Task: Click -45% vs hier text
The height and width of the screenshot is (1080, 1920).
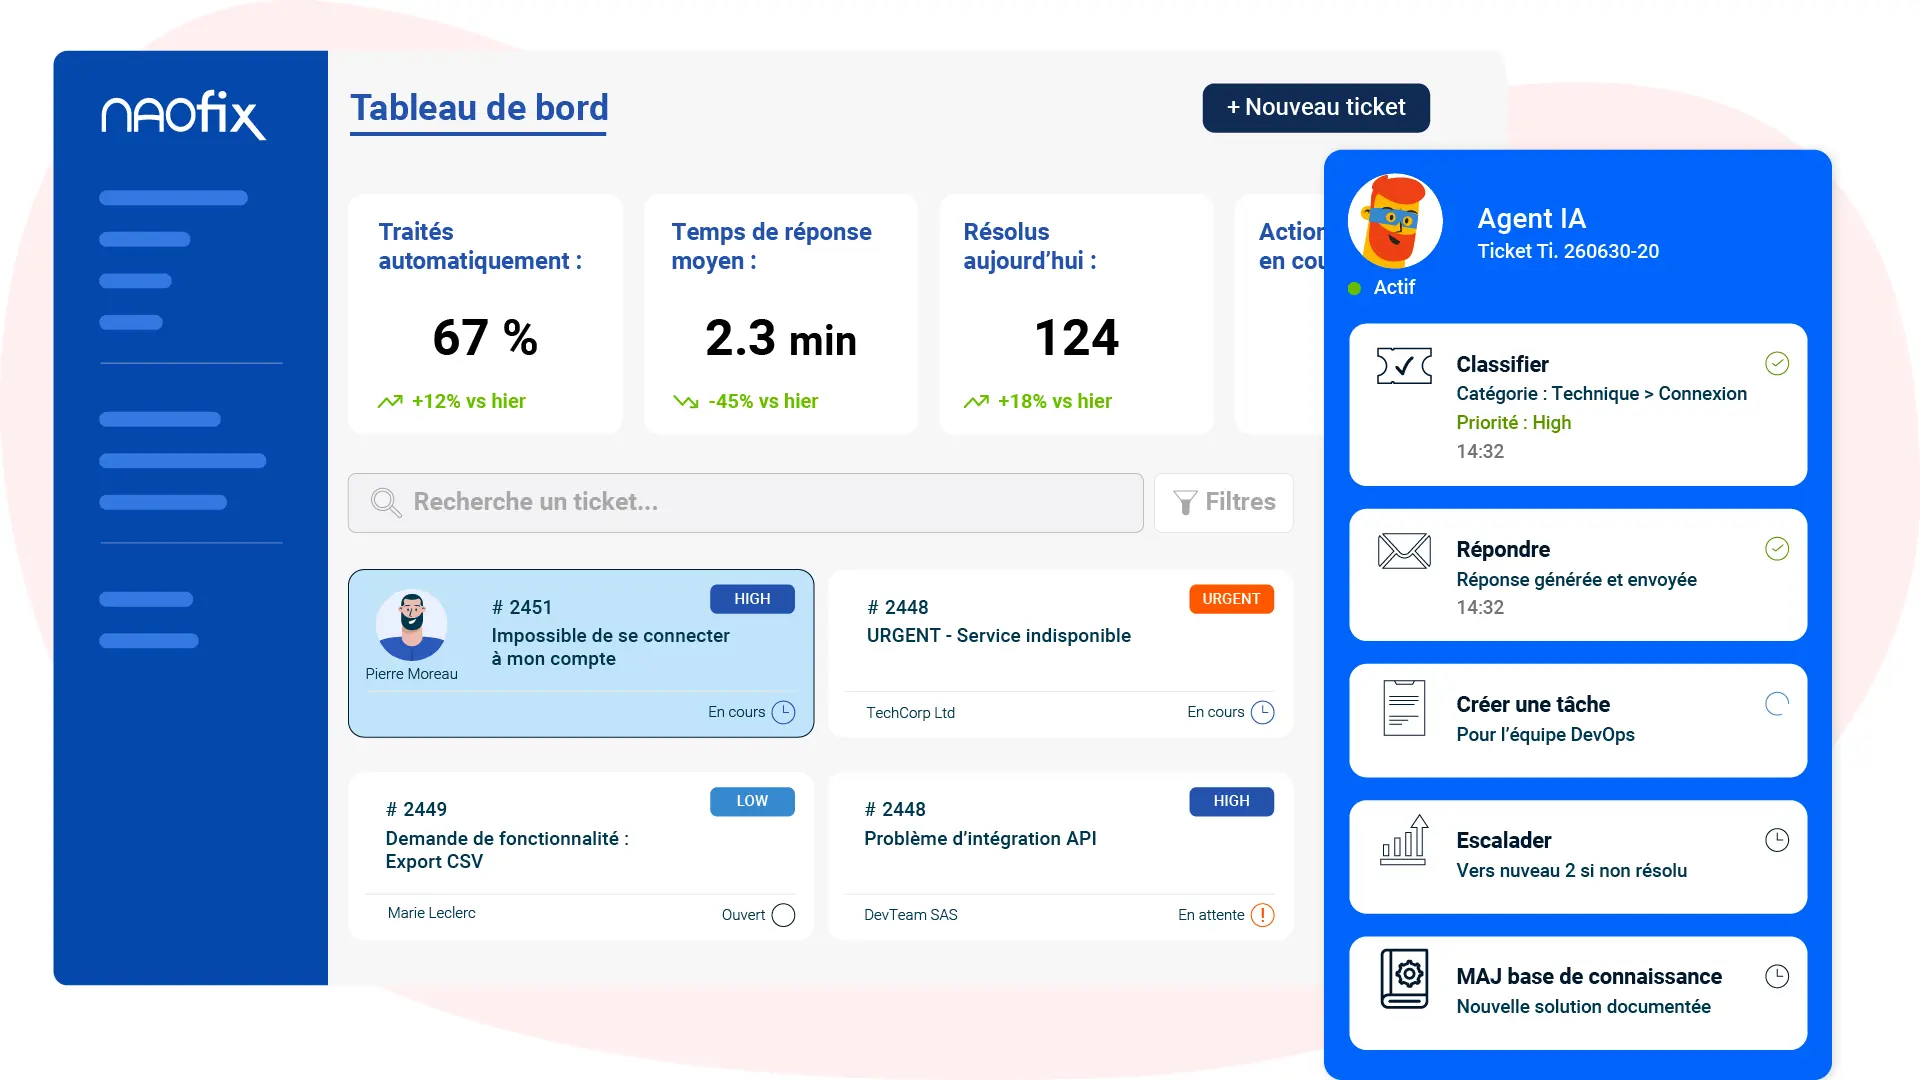Action: 763,402
